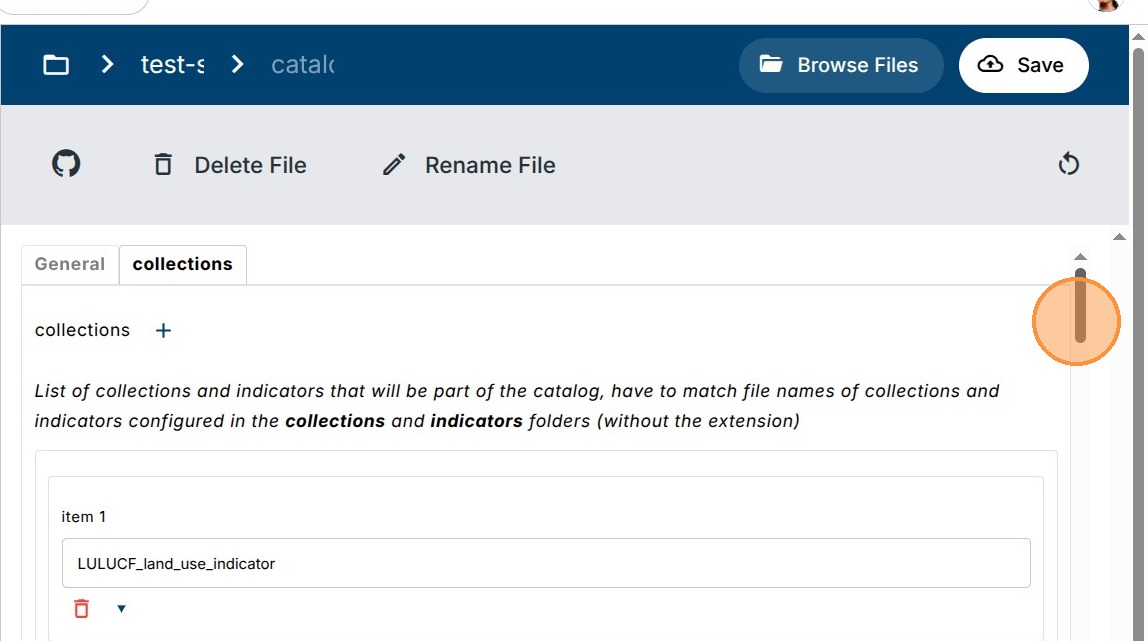Delete item 1 using red trash icon
Screen dimensions: 1148x641
(82, 608)
